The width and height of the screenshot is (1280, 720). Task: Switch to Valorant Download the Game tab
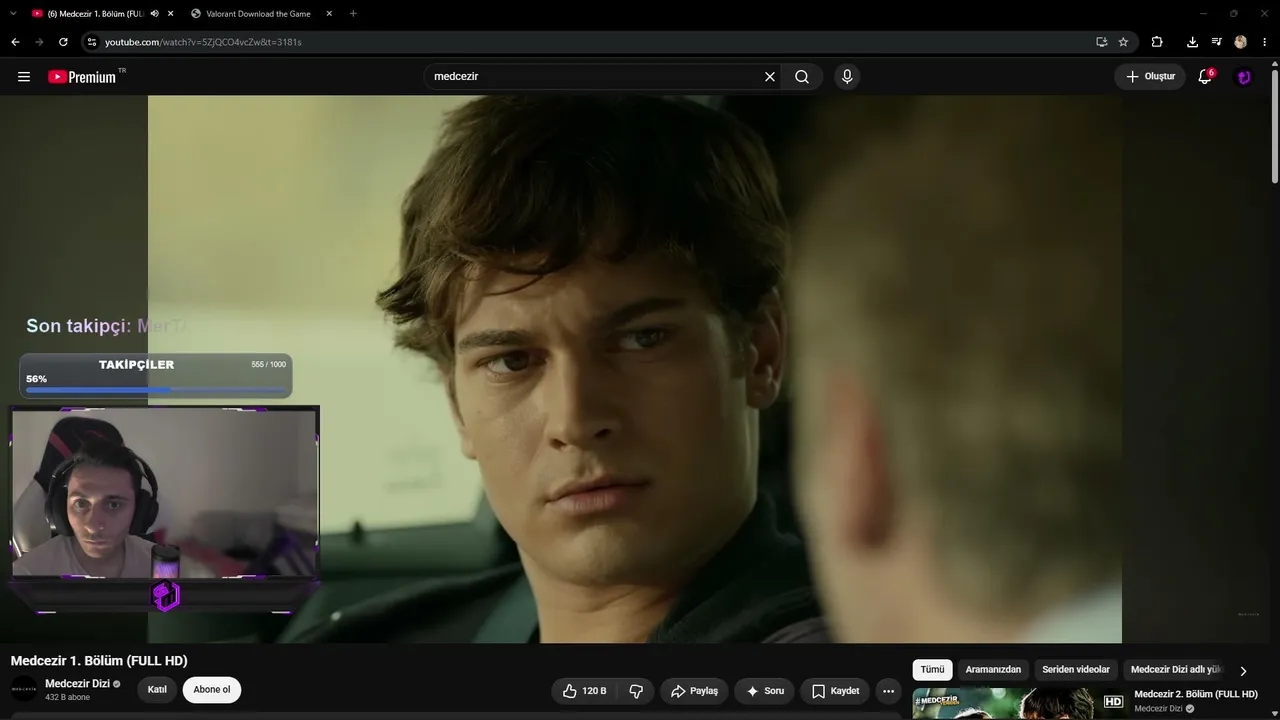(260, 14)
